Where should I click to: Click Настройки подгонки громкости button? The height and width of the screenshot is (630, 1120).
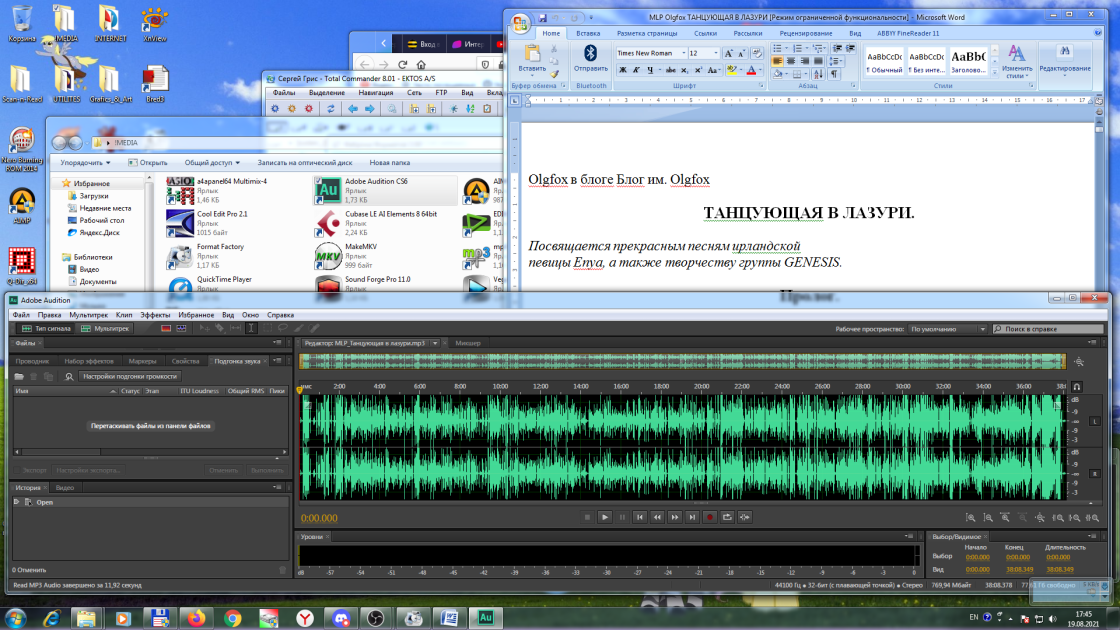(x=129, y=376)
